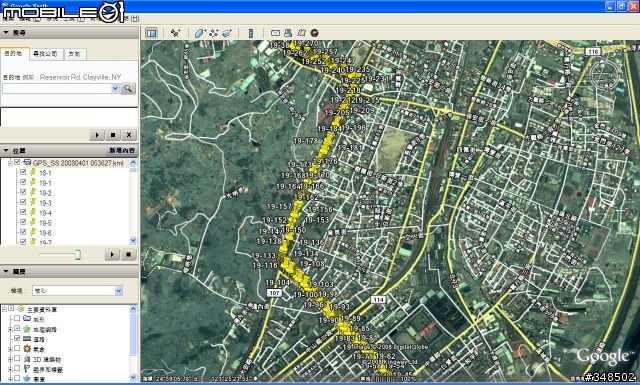Collapse the GPS_SS kml tree node
This screenshot has width=640, height=385.
[10, 162]
